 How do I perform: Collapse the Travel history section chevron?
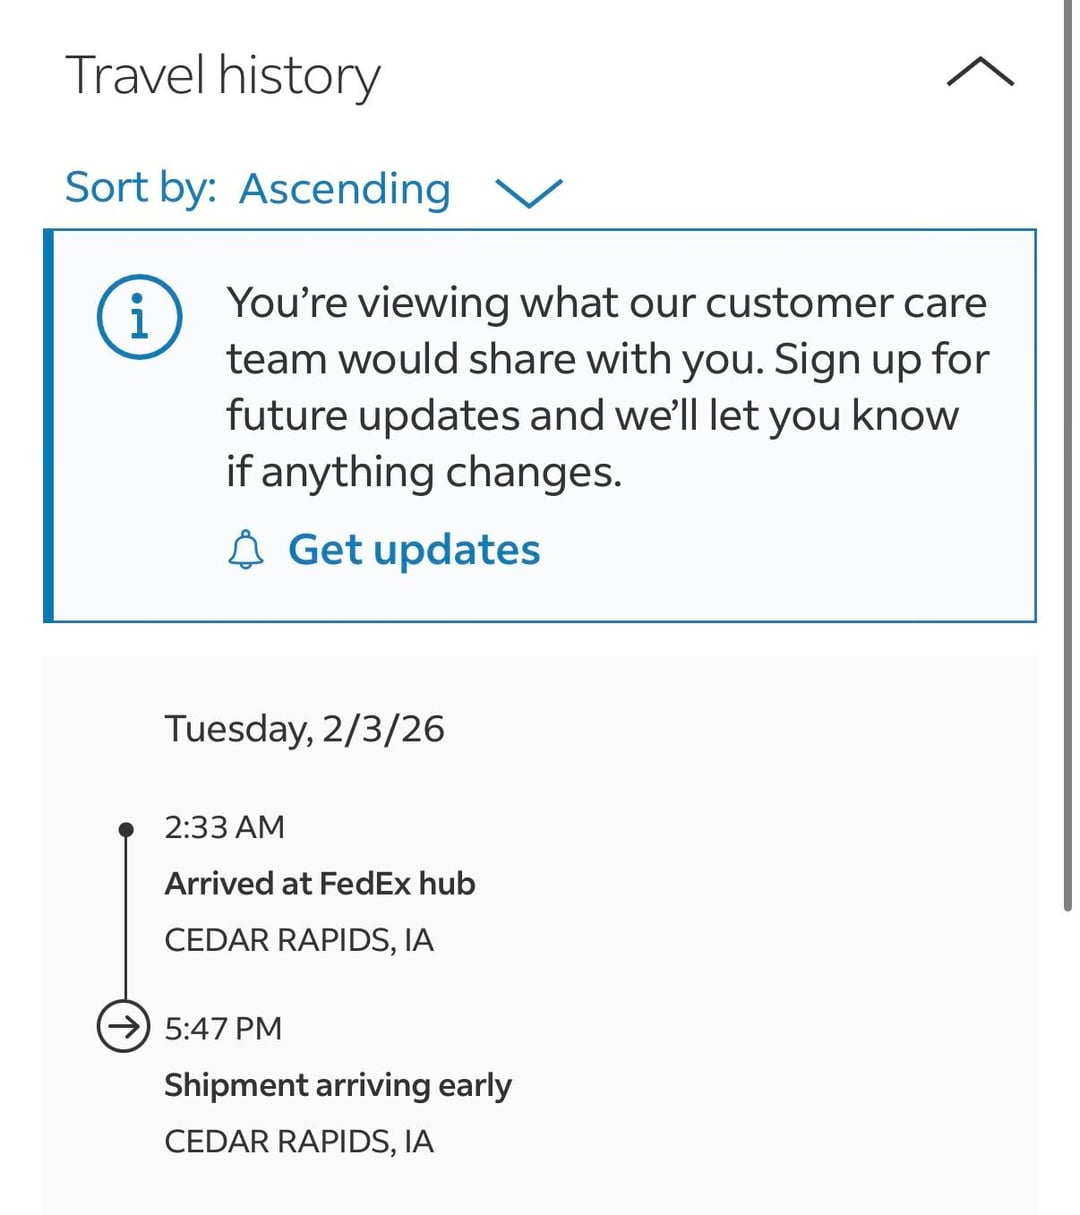(x=980, y=73)
